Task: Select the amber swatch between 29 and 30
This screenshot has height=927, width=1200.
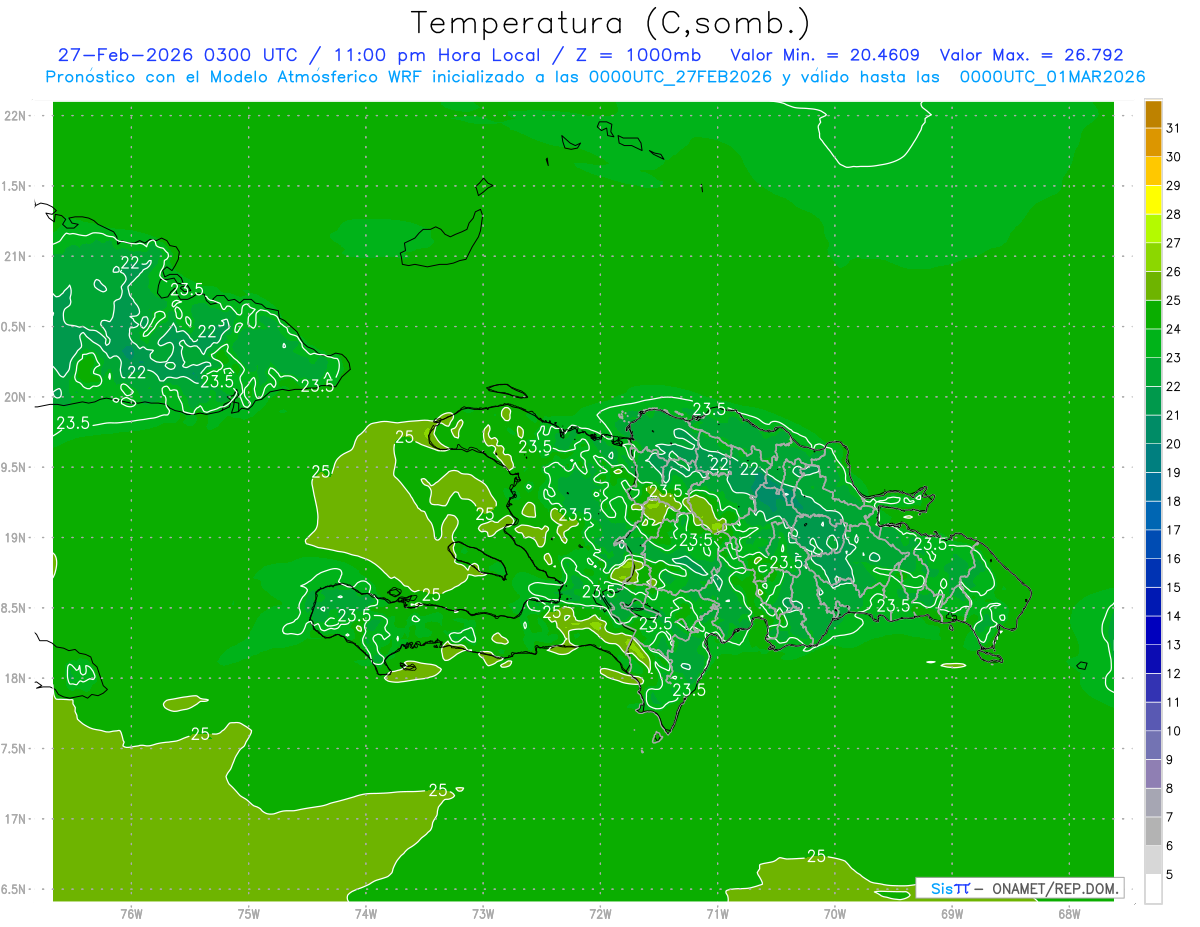Action: click(x=1153, y=171)
